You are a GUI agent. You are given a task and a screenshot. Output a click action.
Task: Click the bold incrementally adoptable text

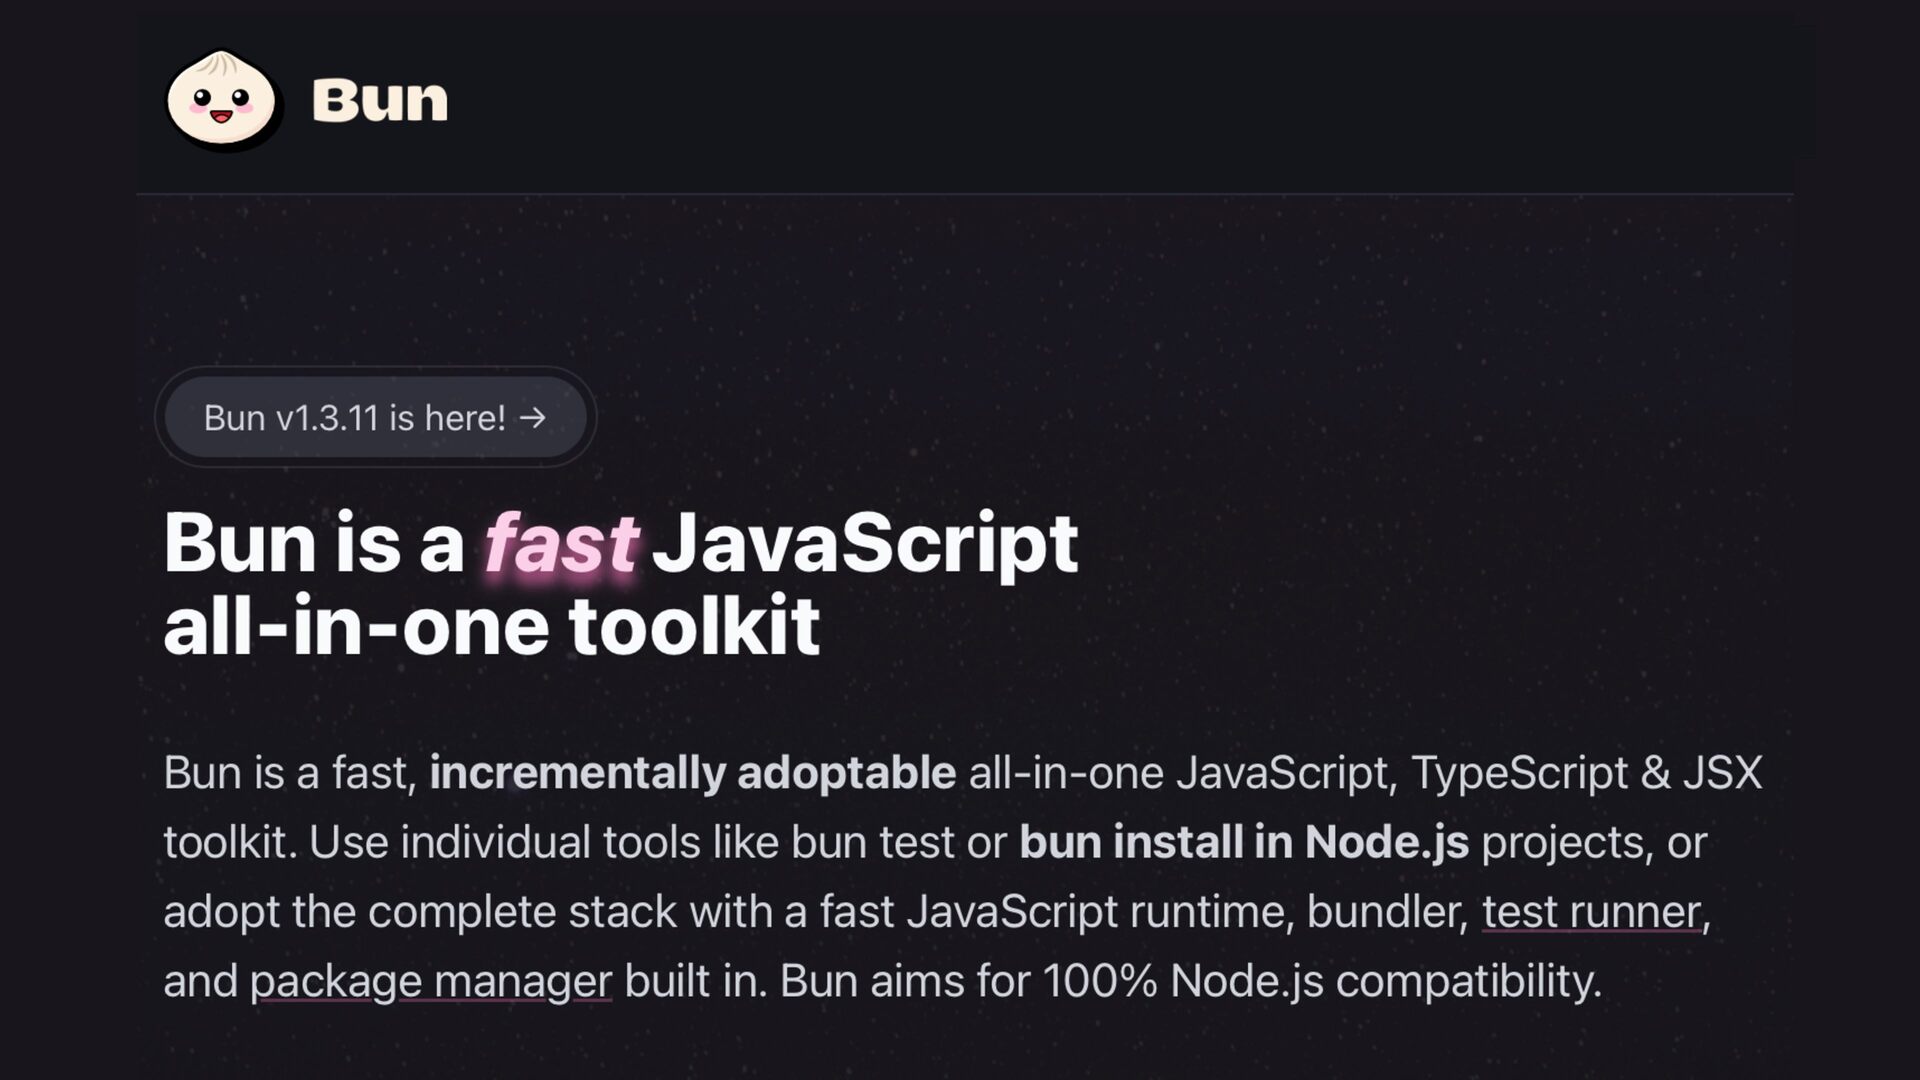click(692, 773)
